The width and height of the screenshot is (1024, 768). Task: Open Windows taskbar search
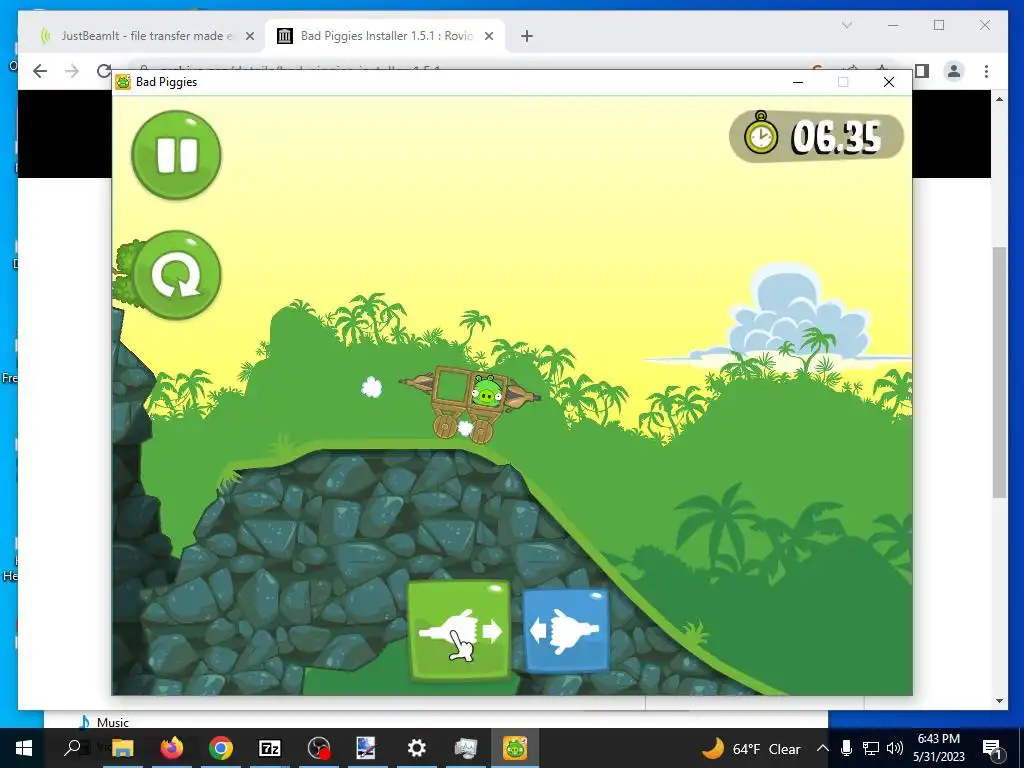[x=73, y=748]
